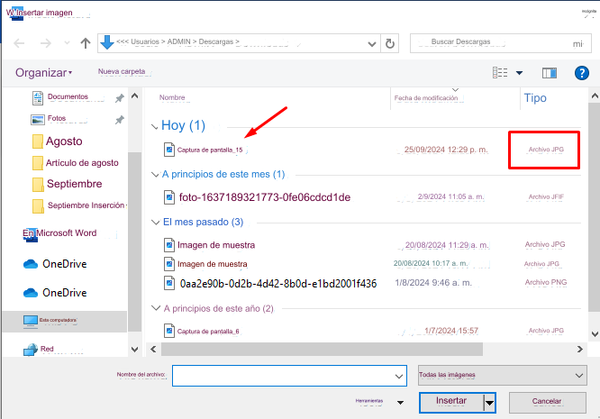Expand the Insertar button dropdown arrow
This screenshot has width=600, height=419.
pyautogui.click(x=489, y=402)
